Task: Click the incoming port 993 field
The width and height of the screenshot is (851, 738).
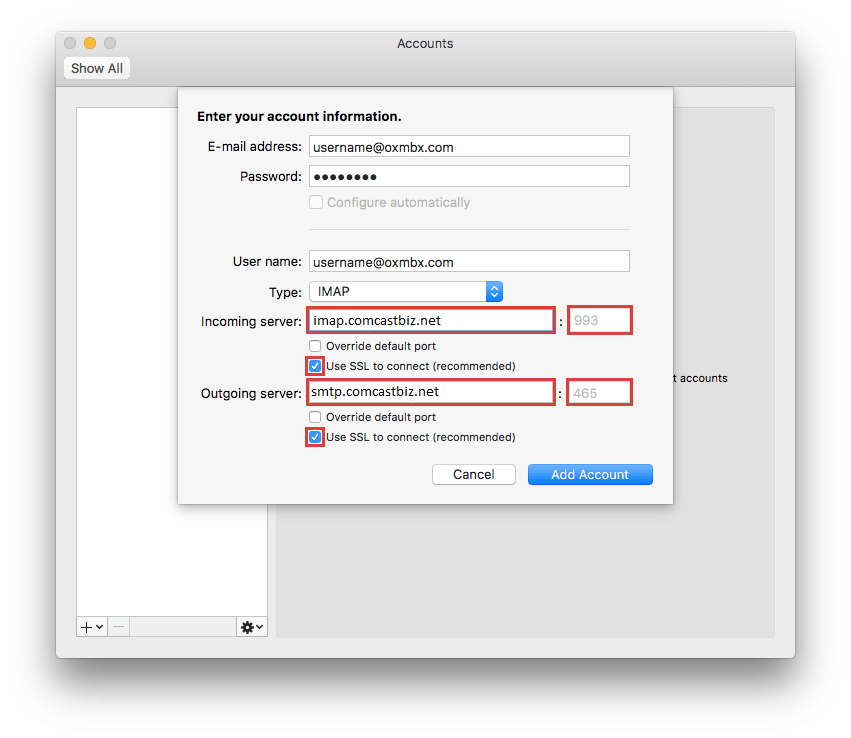Action: tap(600, 321)
